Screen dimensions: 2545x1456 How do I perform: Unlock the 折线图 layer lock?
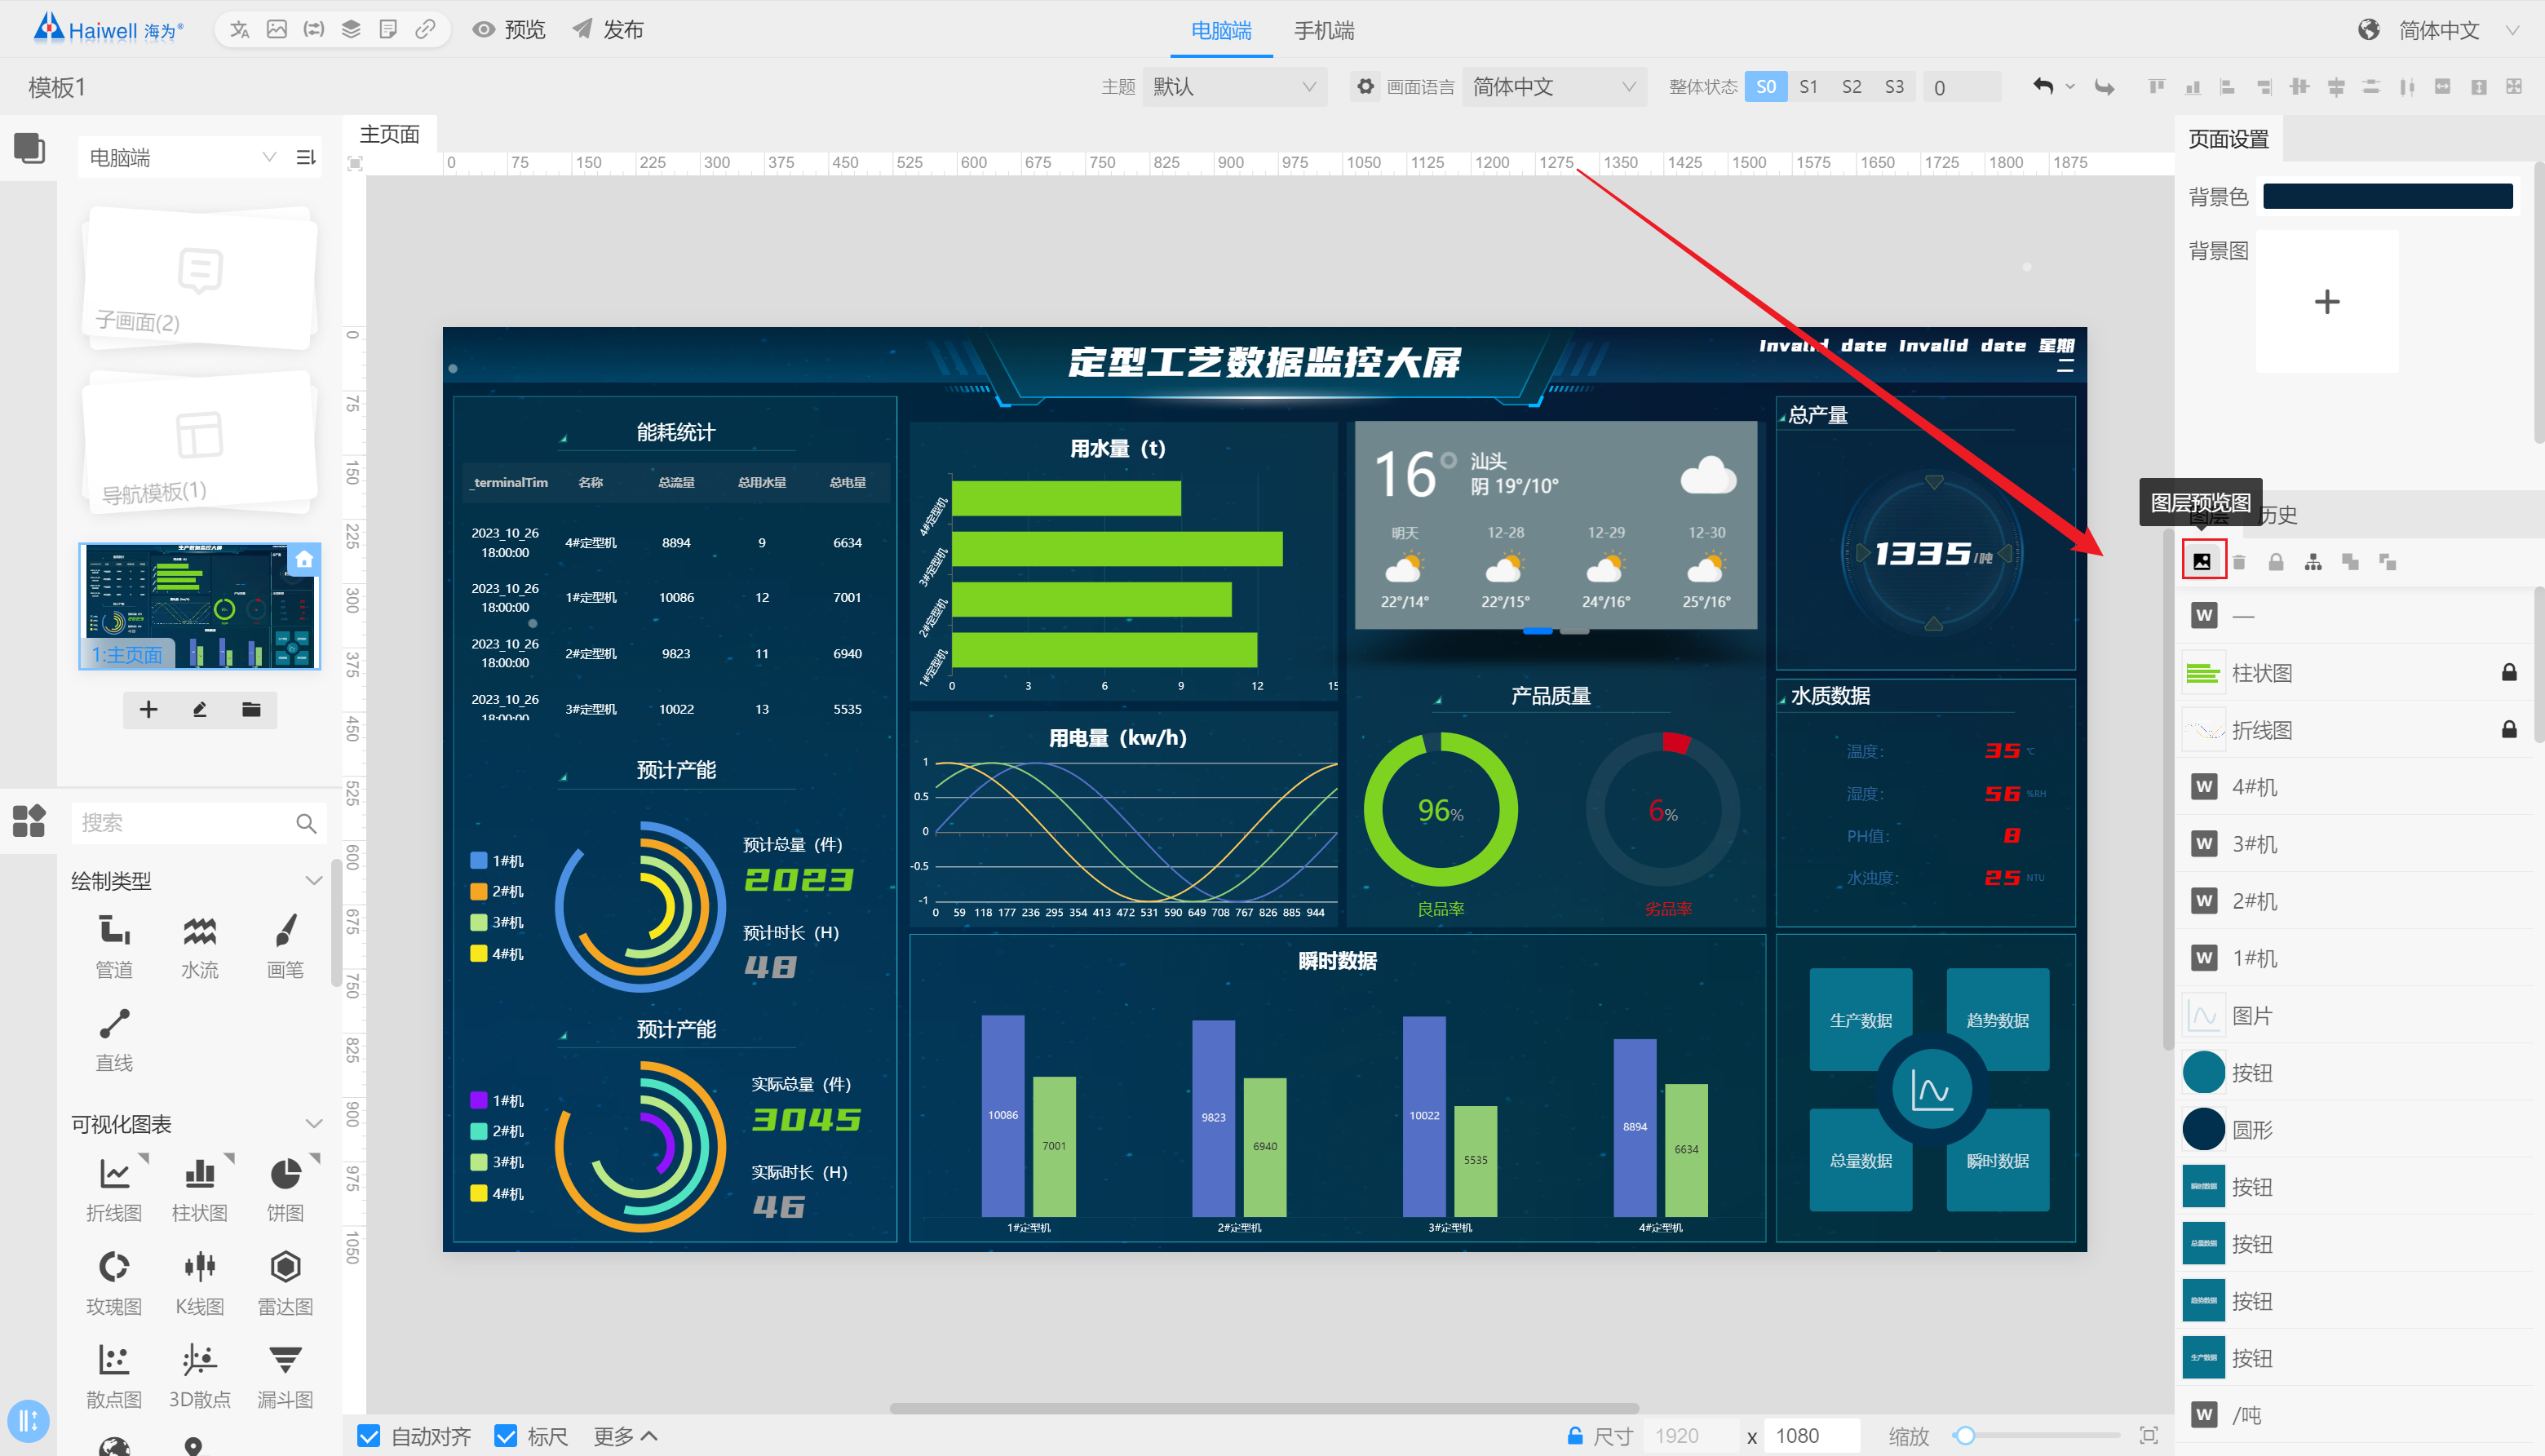tap(2509, 729)
